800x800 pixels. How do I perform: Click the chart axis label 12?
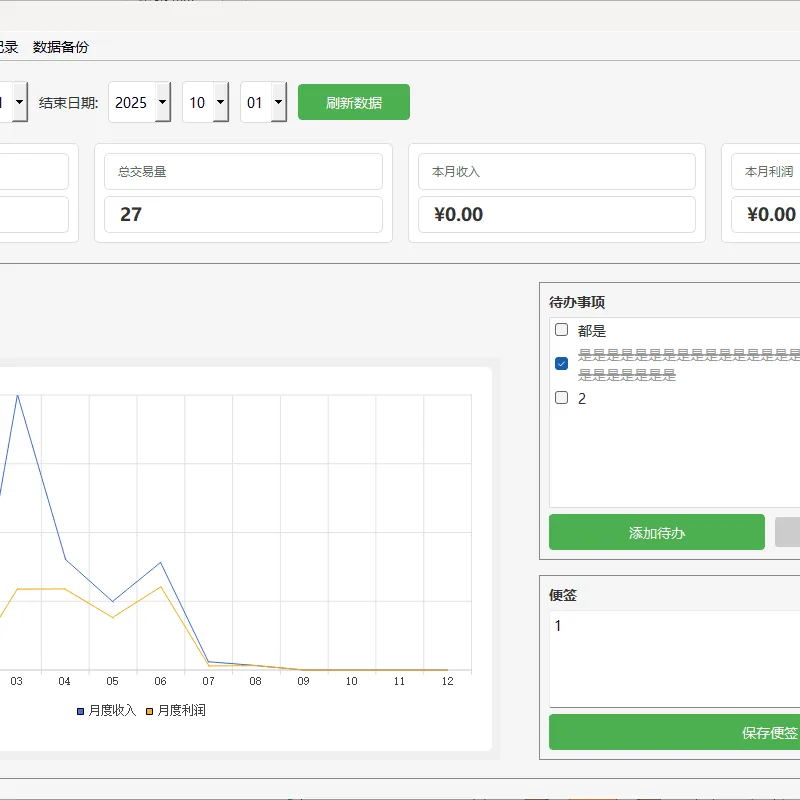(447, 681)
